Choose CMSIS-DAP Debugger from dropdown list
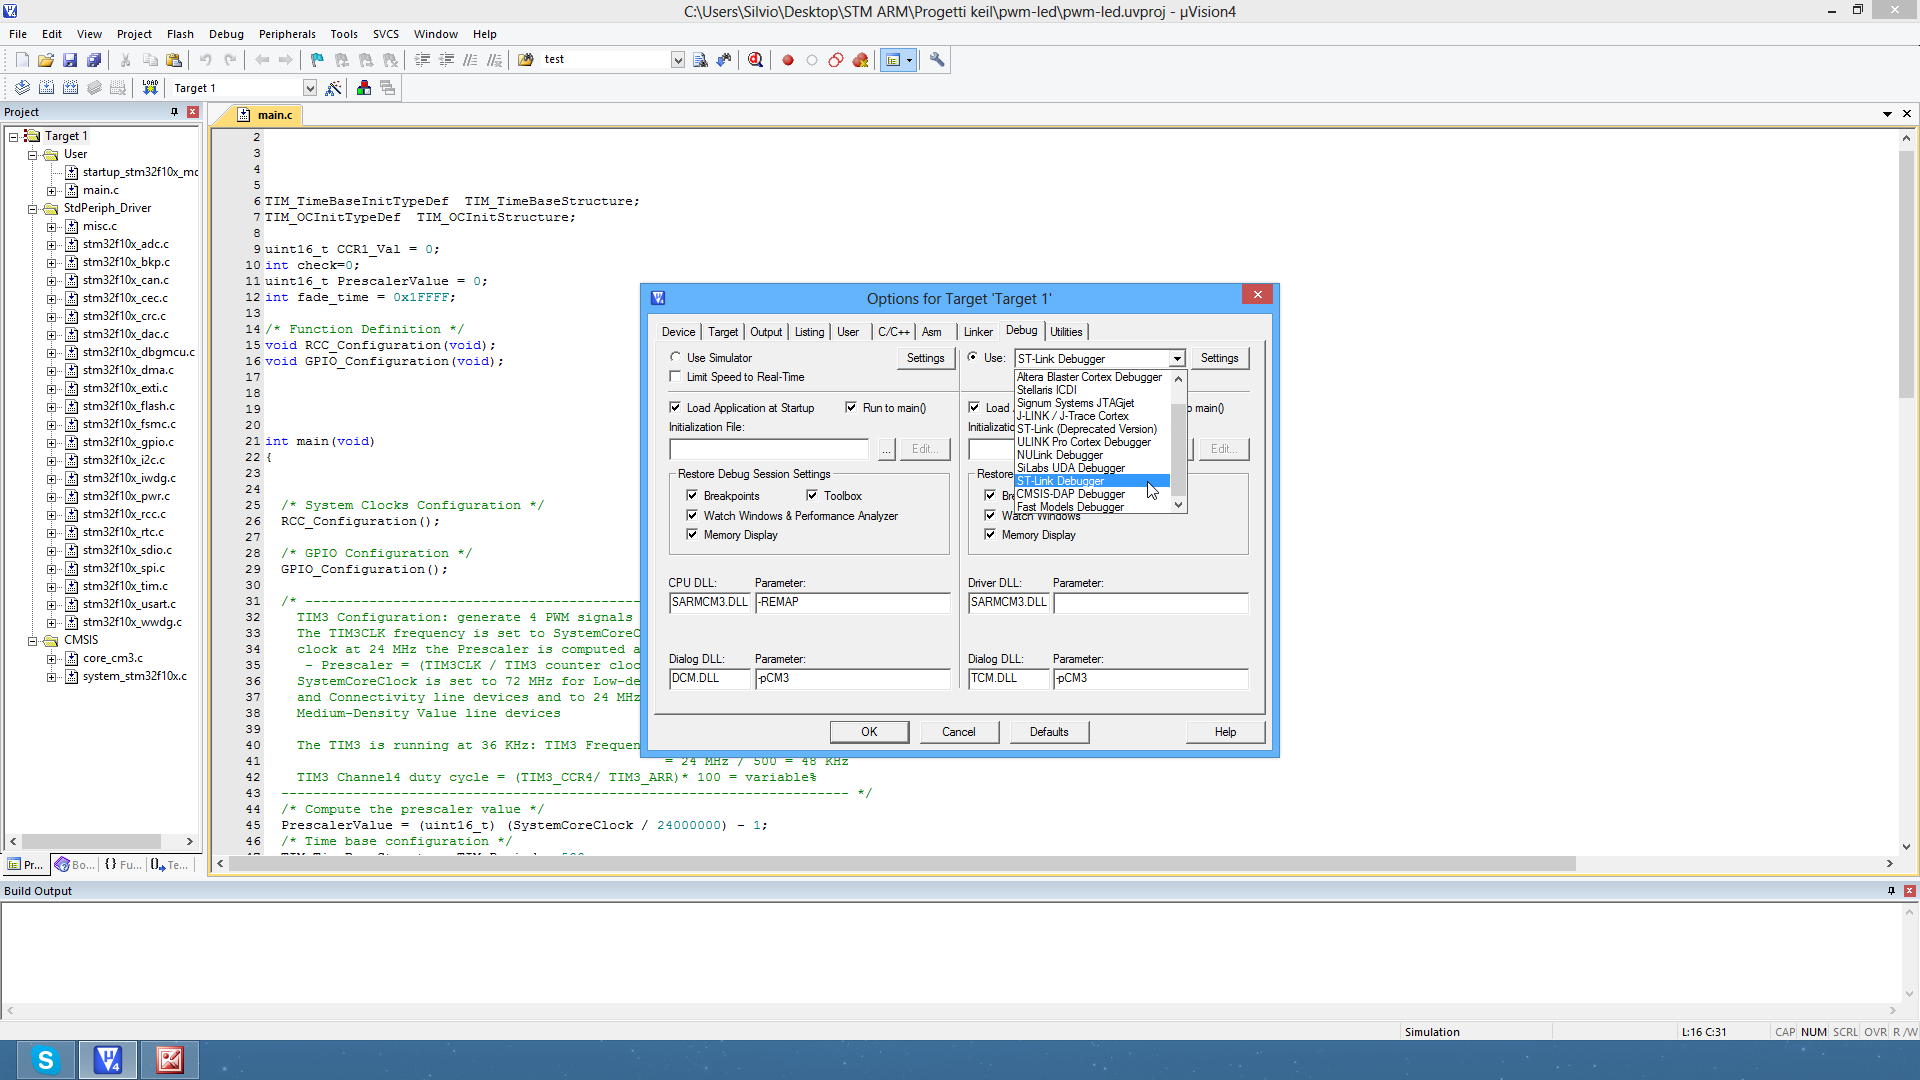The width and height of the screenshot is (1920, 1080). coord(1070,494)
